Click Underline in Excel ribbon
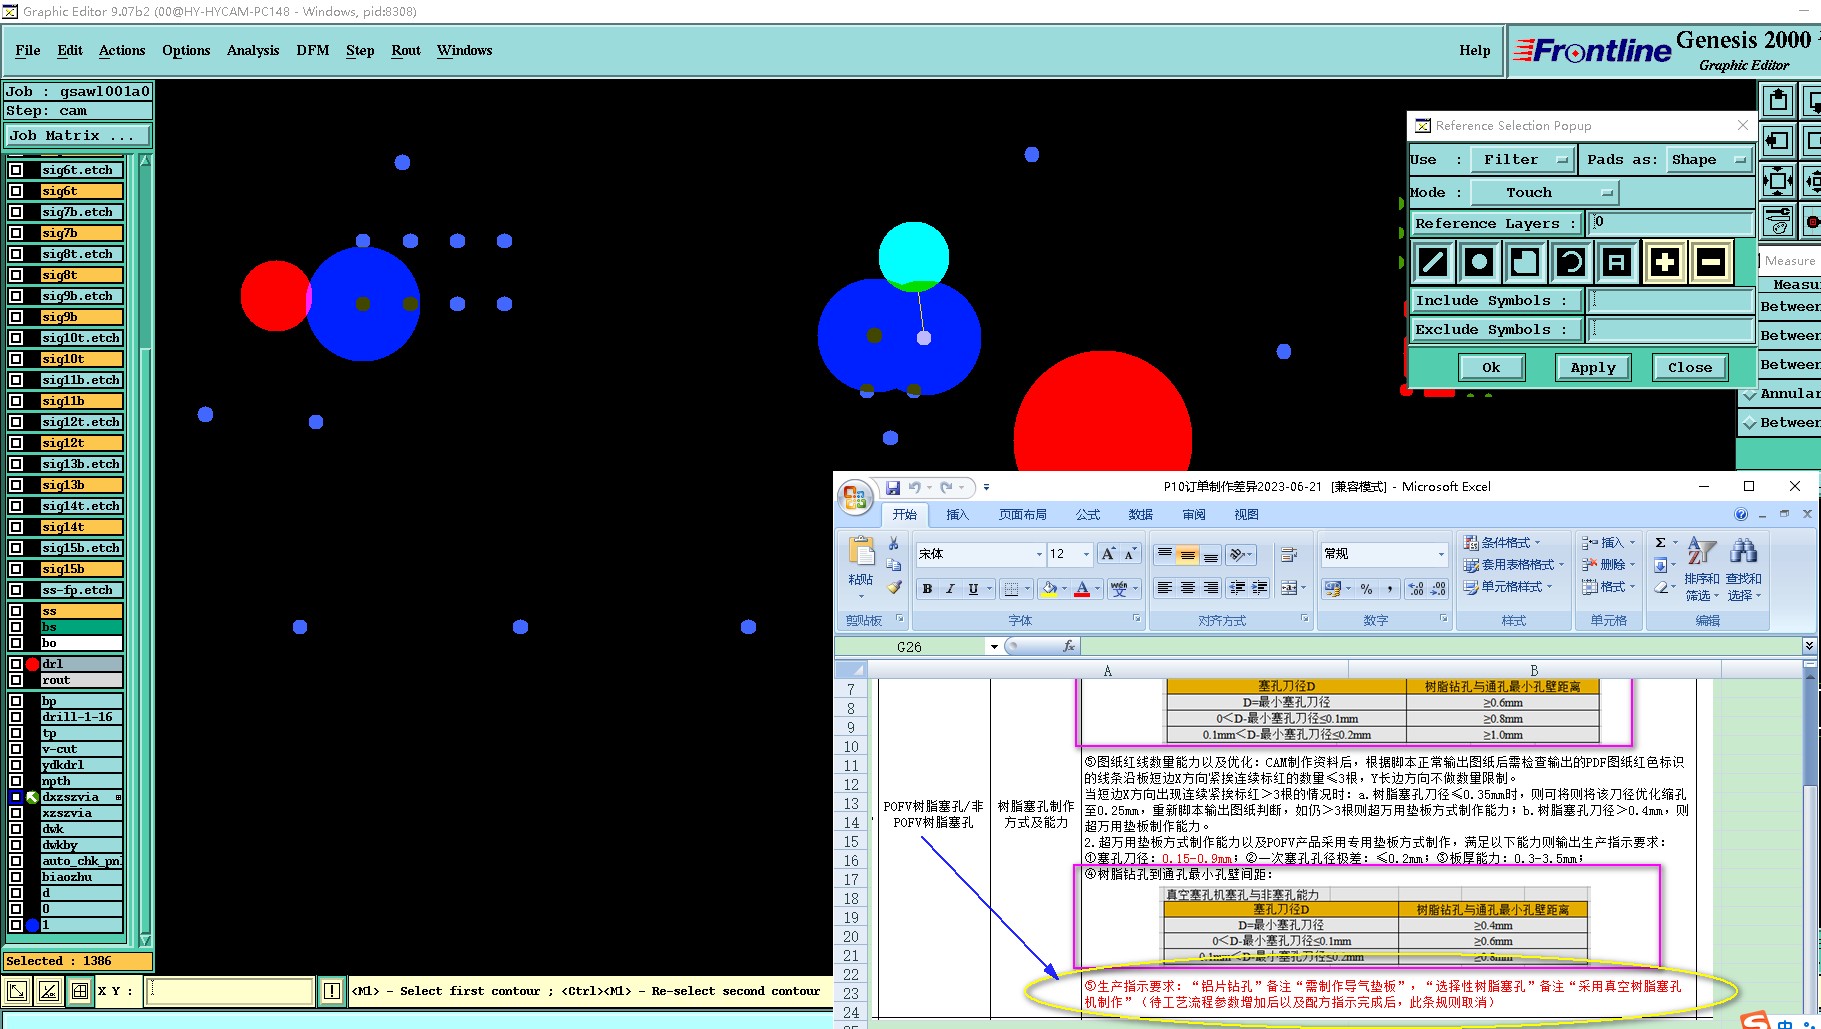The width and height of the screenshot is (1821, 1029). pos(973,589)
